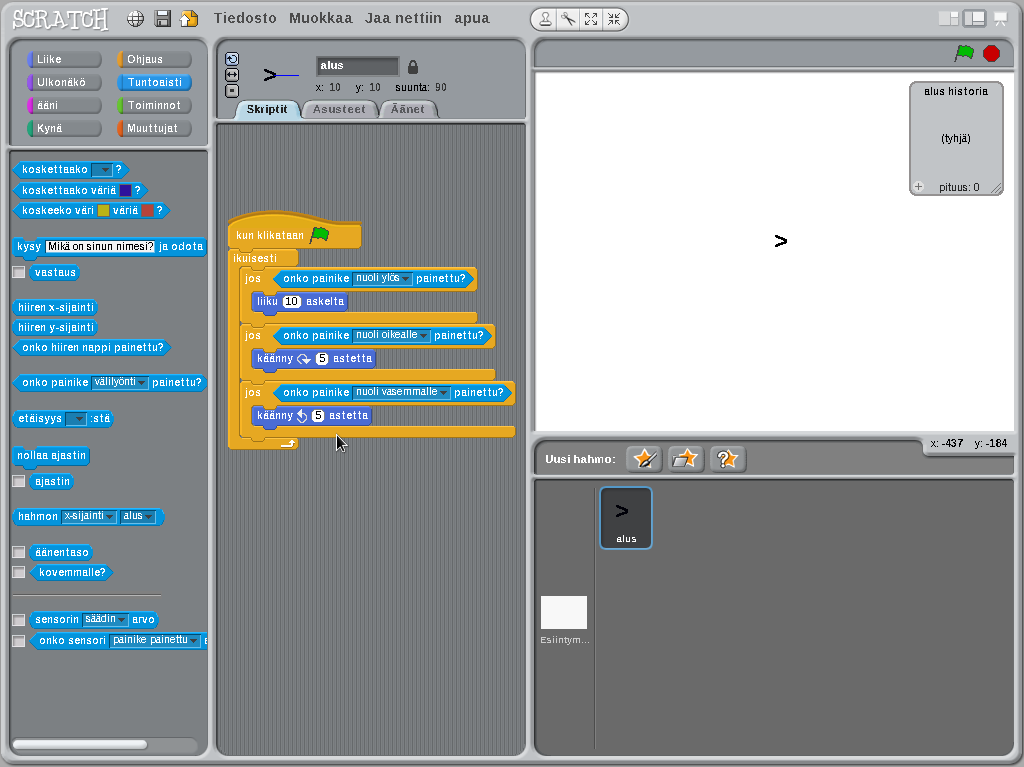Viewport: 1024px width, 767px height.
Task: Pick yellow swatch in koskeeko väri block
Action: pyautogui.click(x=103, y=210)
